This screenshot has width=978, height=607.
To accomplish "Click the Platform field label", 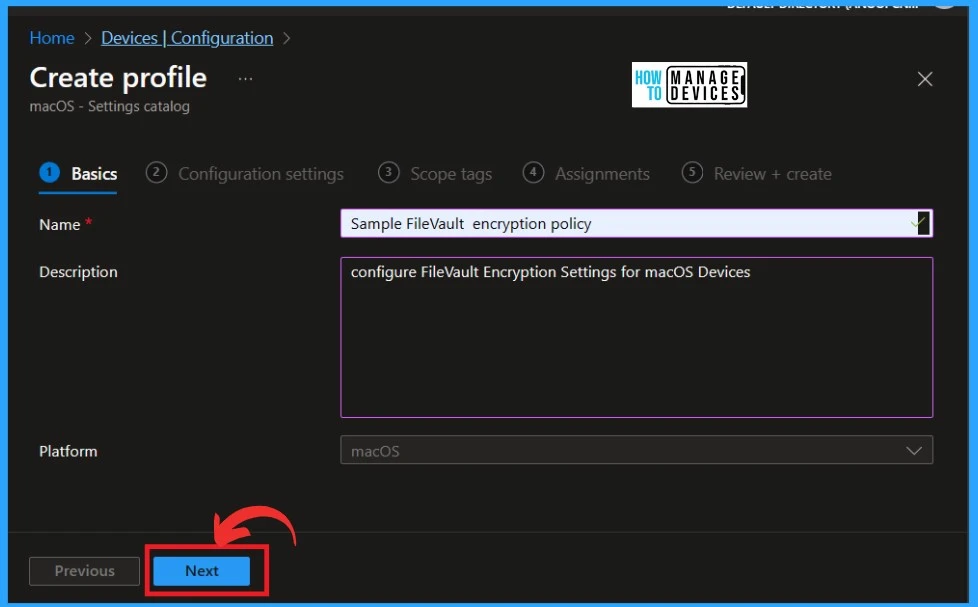I will click(68, 451).
